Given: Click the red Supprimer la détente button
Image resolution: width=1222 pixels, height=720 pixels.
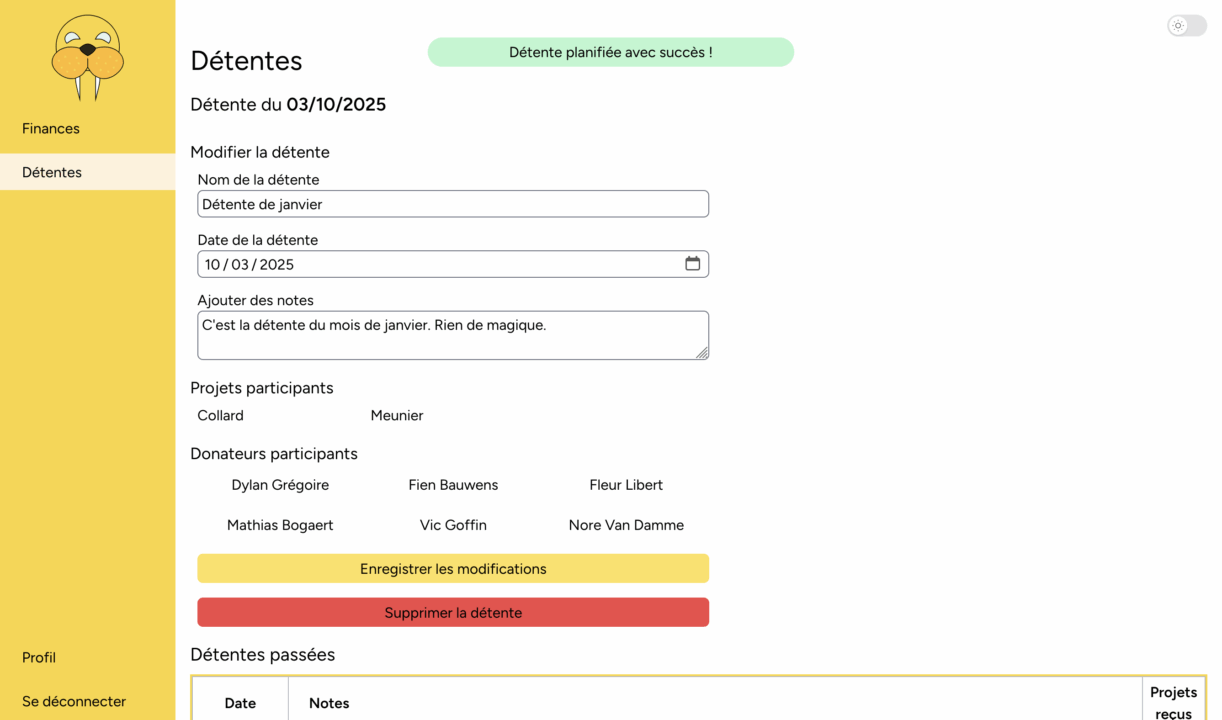Looking at the screenshot, I should 452,612.
